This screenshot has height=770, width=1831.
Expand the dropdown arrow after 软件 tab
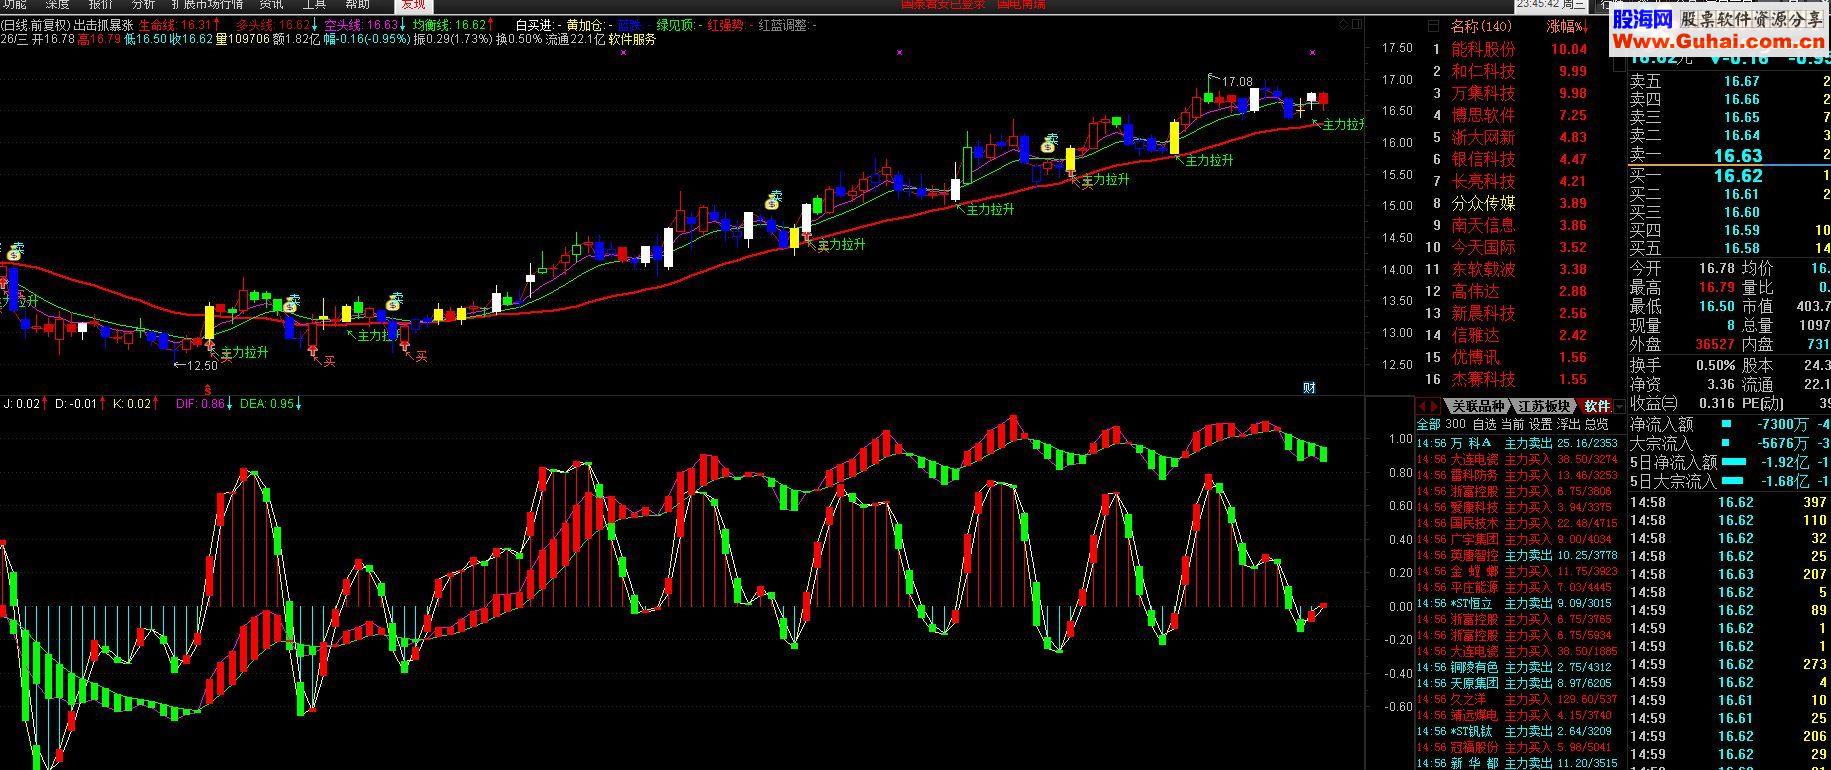click(x=1620, y=406)
